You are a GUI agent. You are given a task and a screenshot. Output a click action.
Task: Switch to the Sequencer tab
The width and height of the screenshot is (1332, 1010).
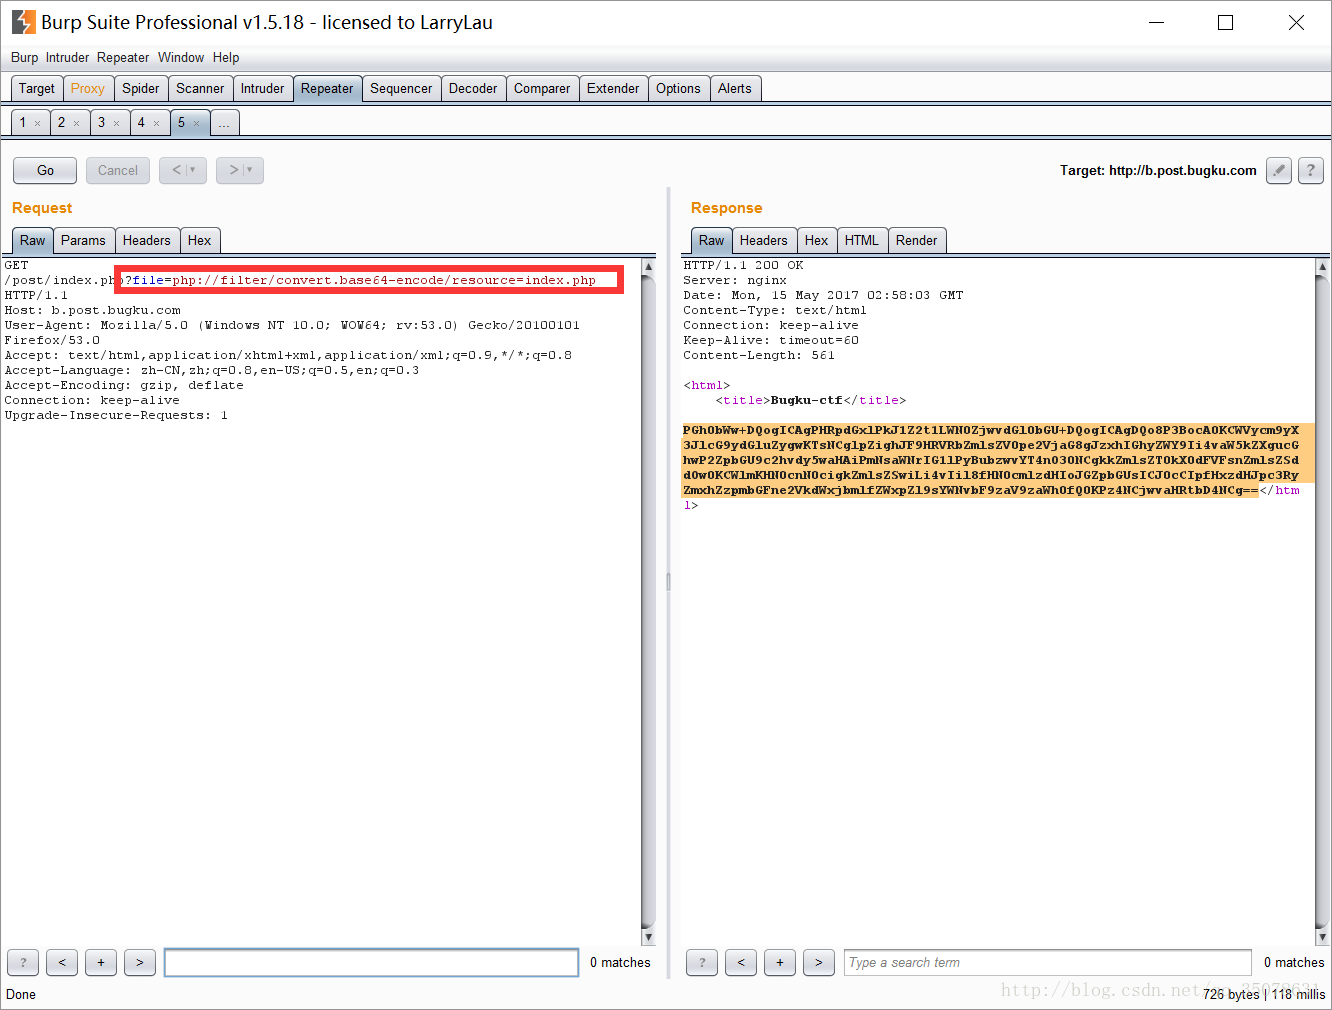(x=401, y=88)
